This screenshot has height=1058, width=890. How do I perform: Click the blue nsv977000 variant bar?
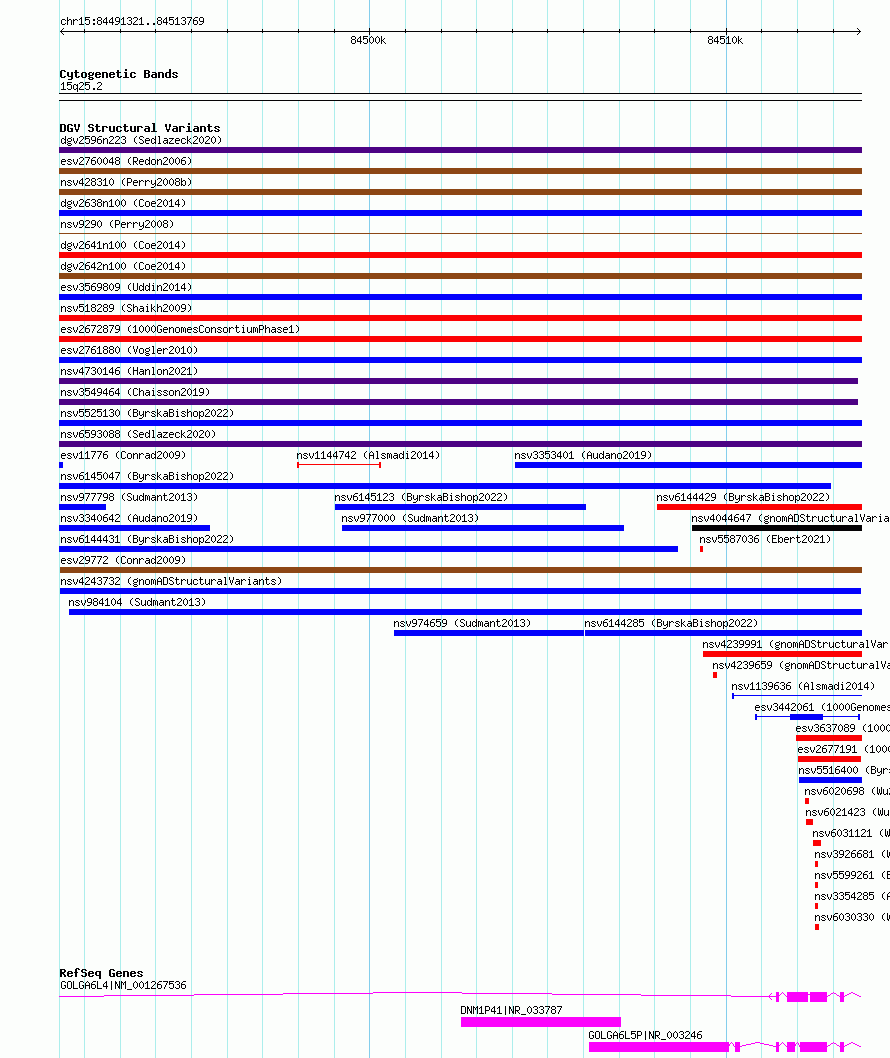click(x=482, y=528)
